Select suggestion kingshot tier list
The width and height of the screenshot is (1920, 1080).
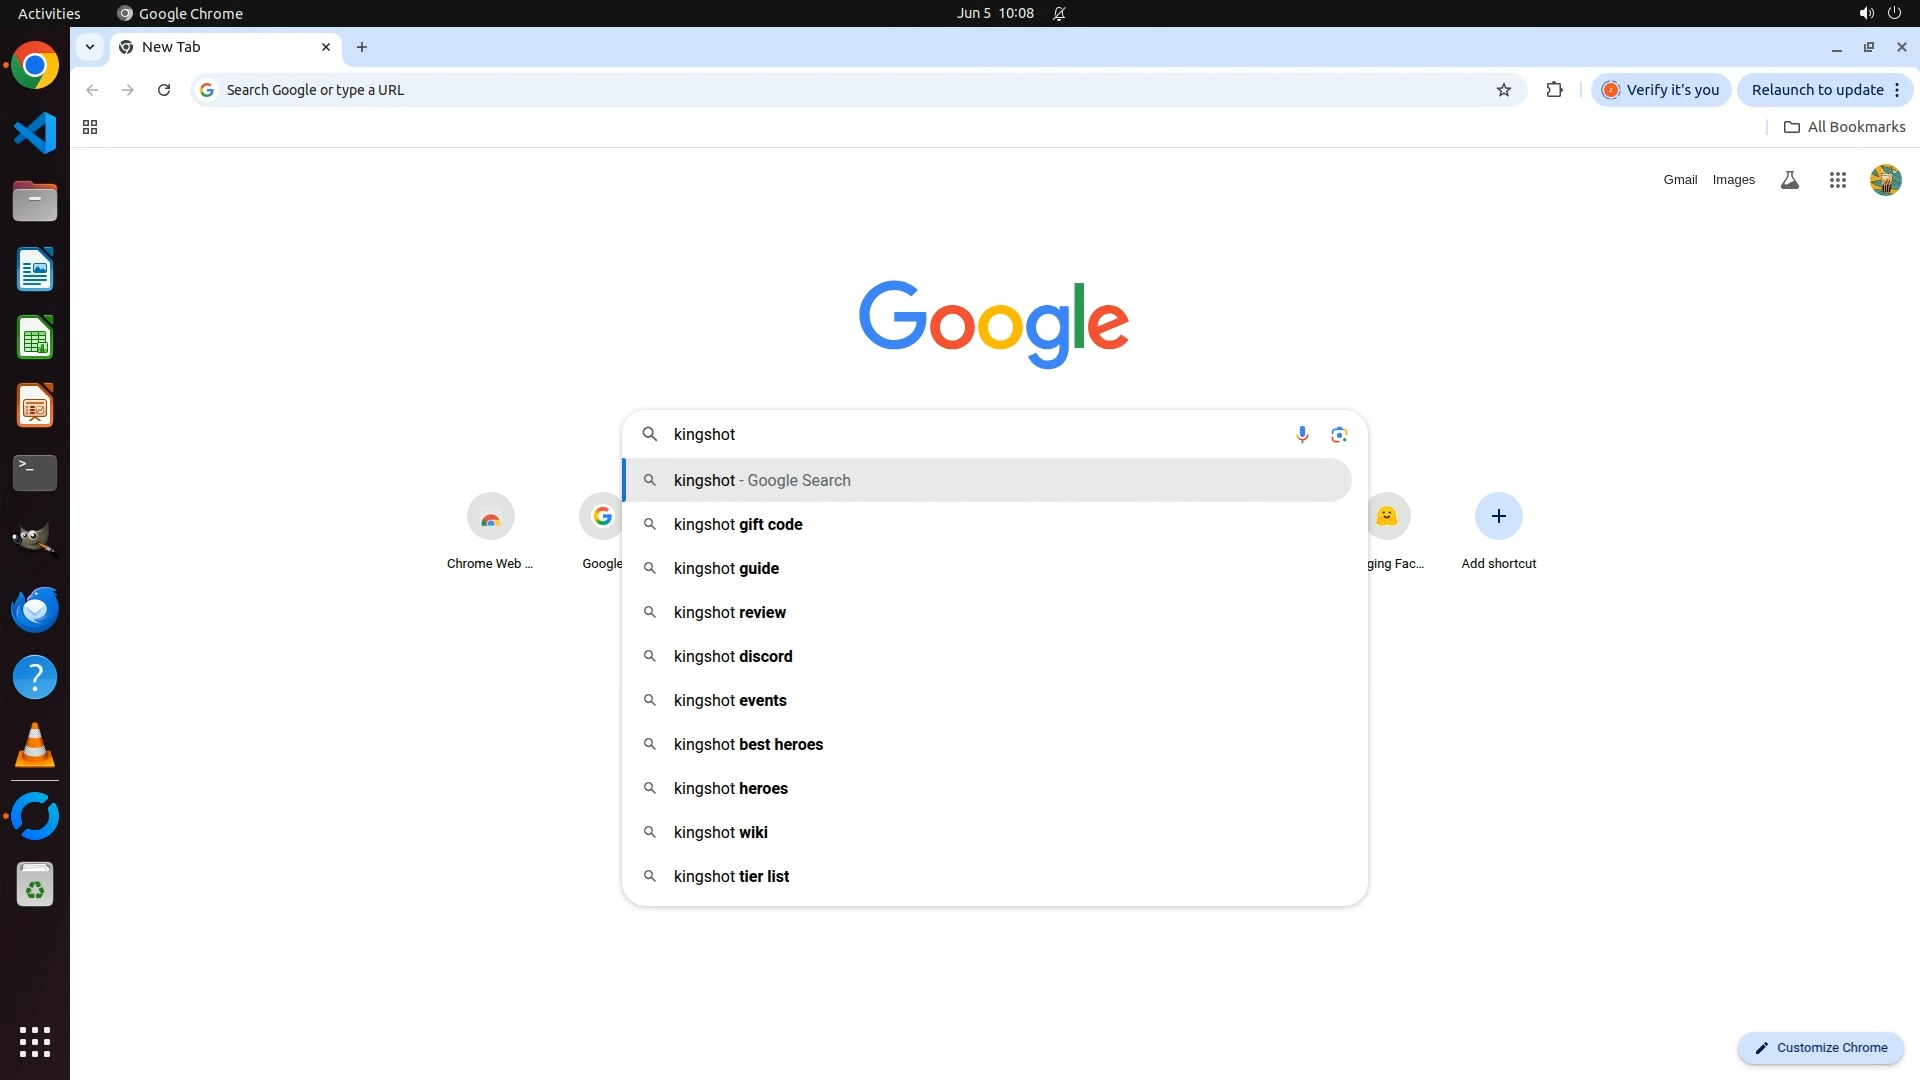(x=731, y=876)
